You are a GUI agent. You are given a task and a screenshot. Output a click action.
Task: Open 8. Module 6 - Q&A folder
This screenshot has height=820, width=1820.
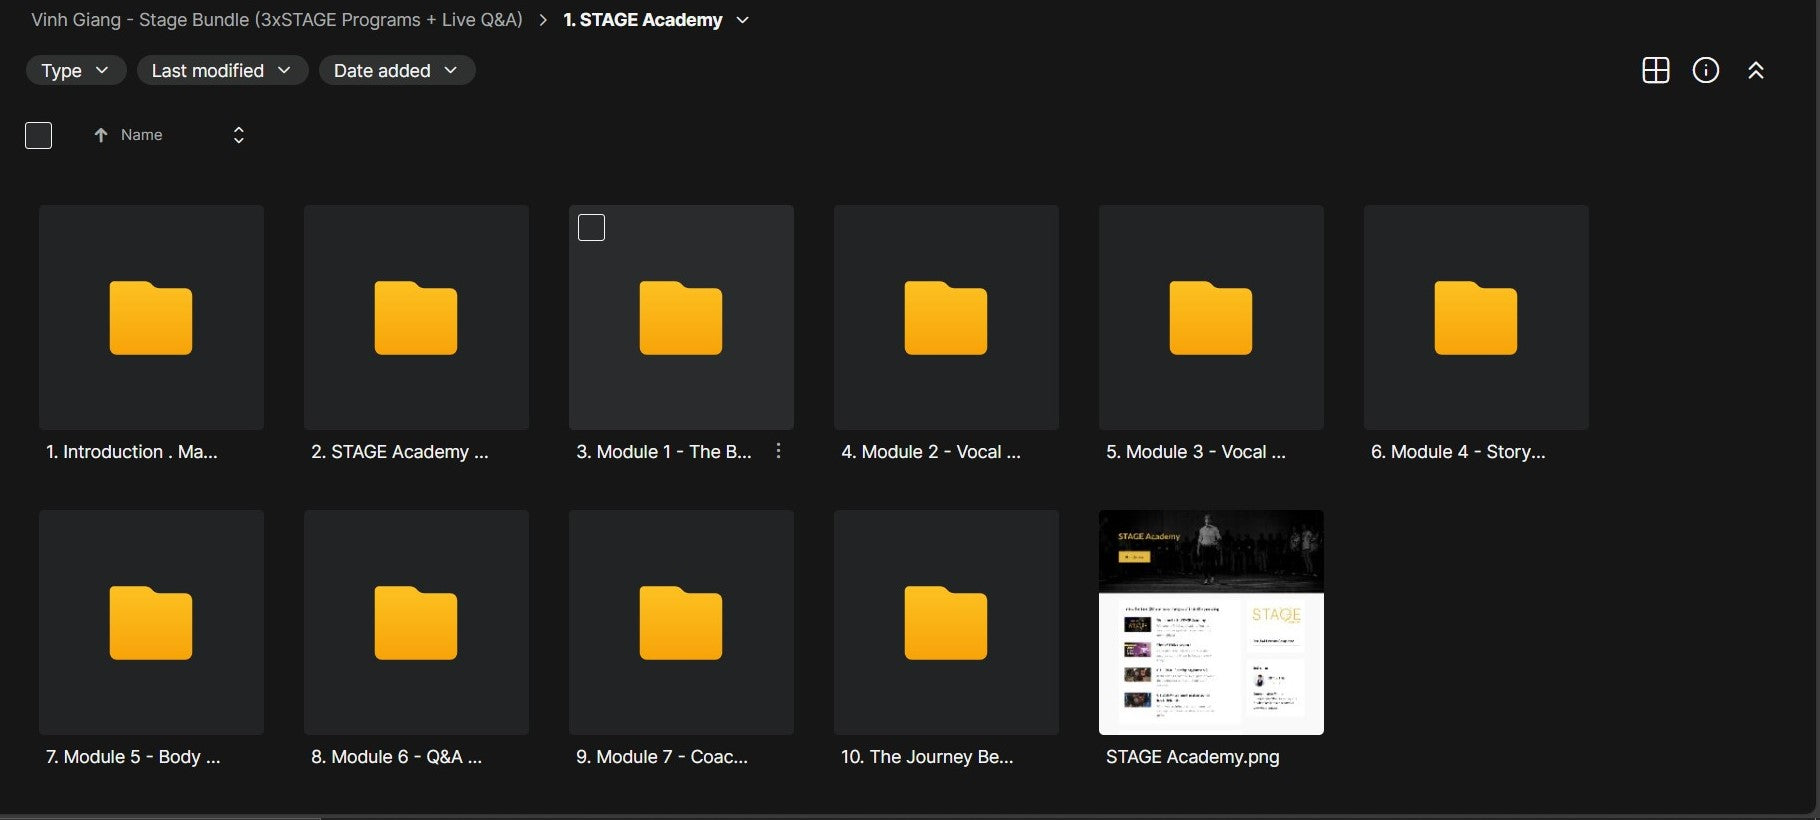416,623
